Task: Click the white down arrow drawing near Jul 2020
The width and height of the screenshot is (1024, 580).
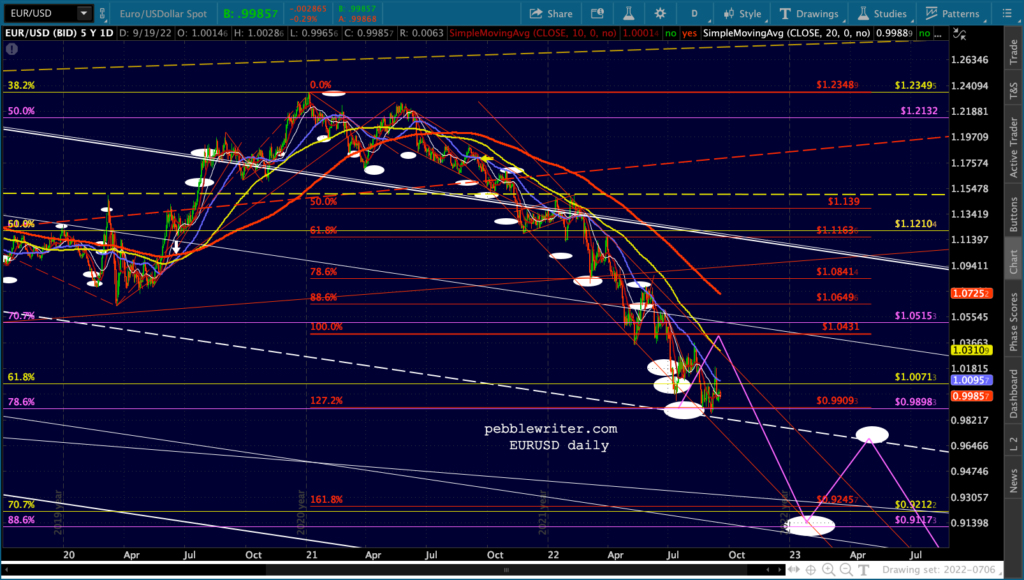Action: coord(176,247)
